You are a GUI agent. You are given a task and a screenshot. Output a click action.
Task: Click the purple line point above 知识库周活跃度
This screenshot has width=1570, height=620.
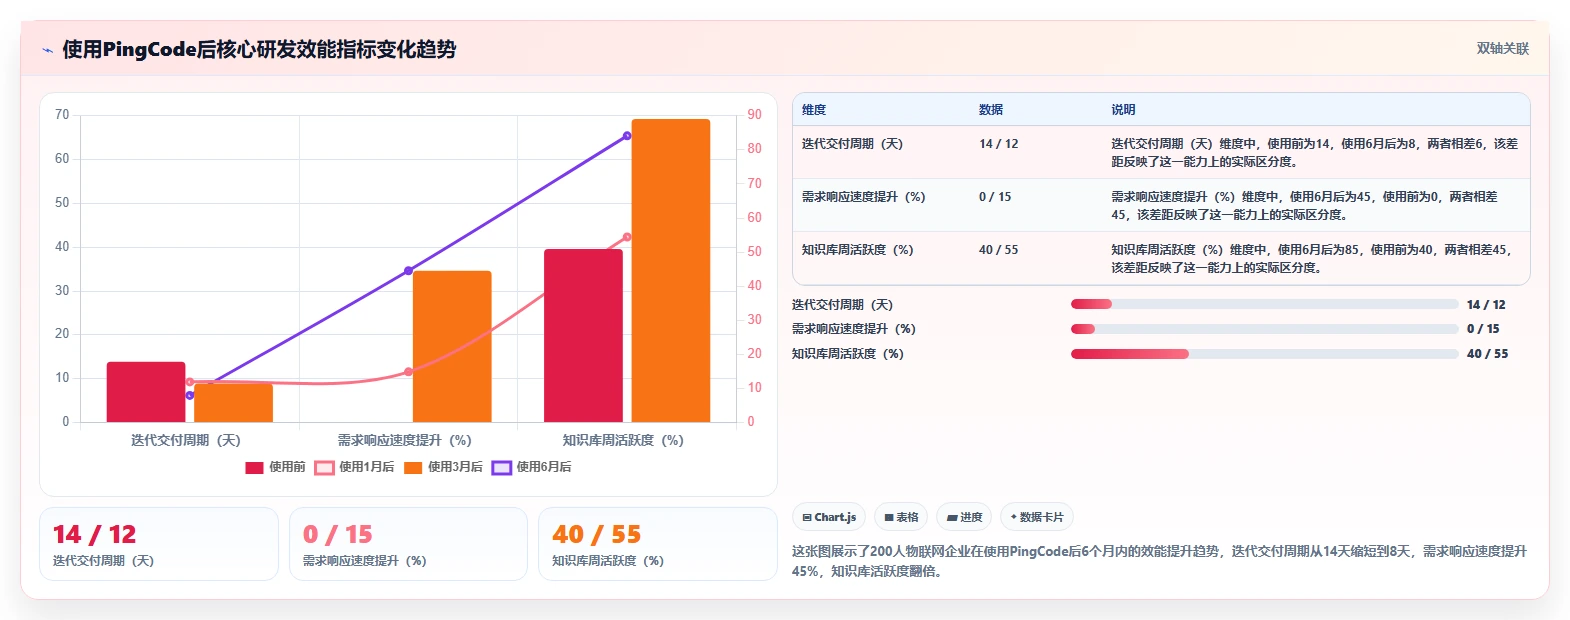[x=627, y=136]
